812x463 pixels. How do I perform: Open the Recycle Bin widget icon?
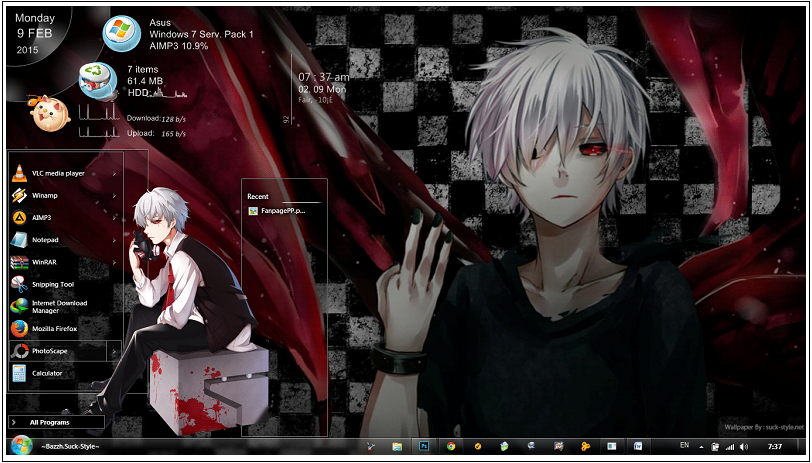[97, 80]
